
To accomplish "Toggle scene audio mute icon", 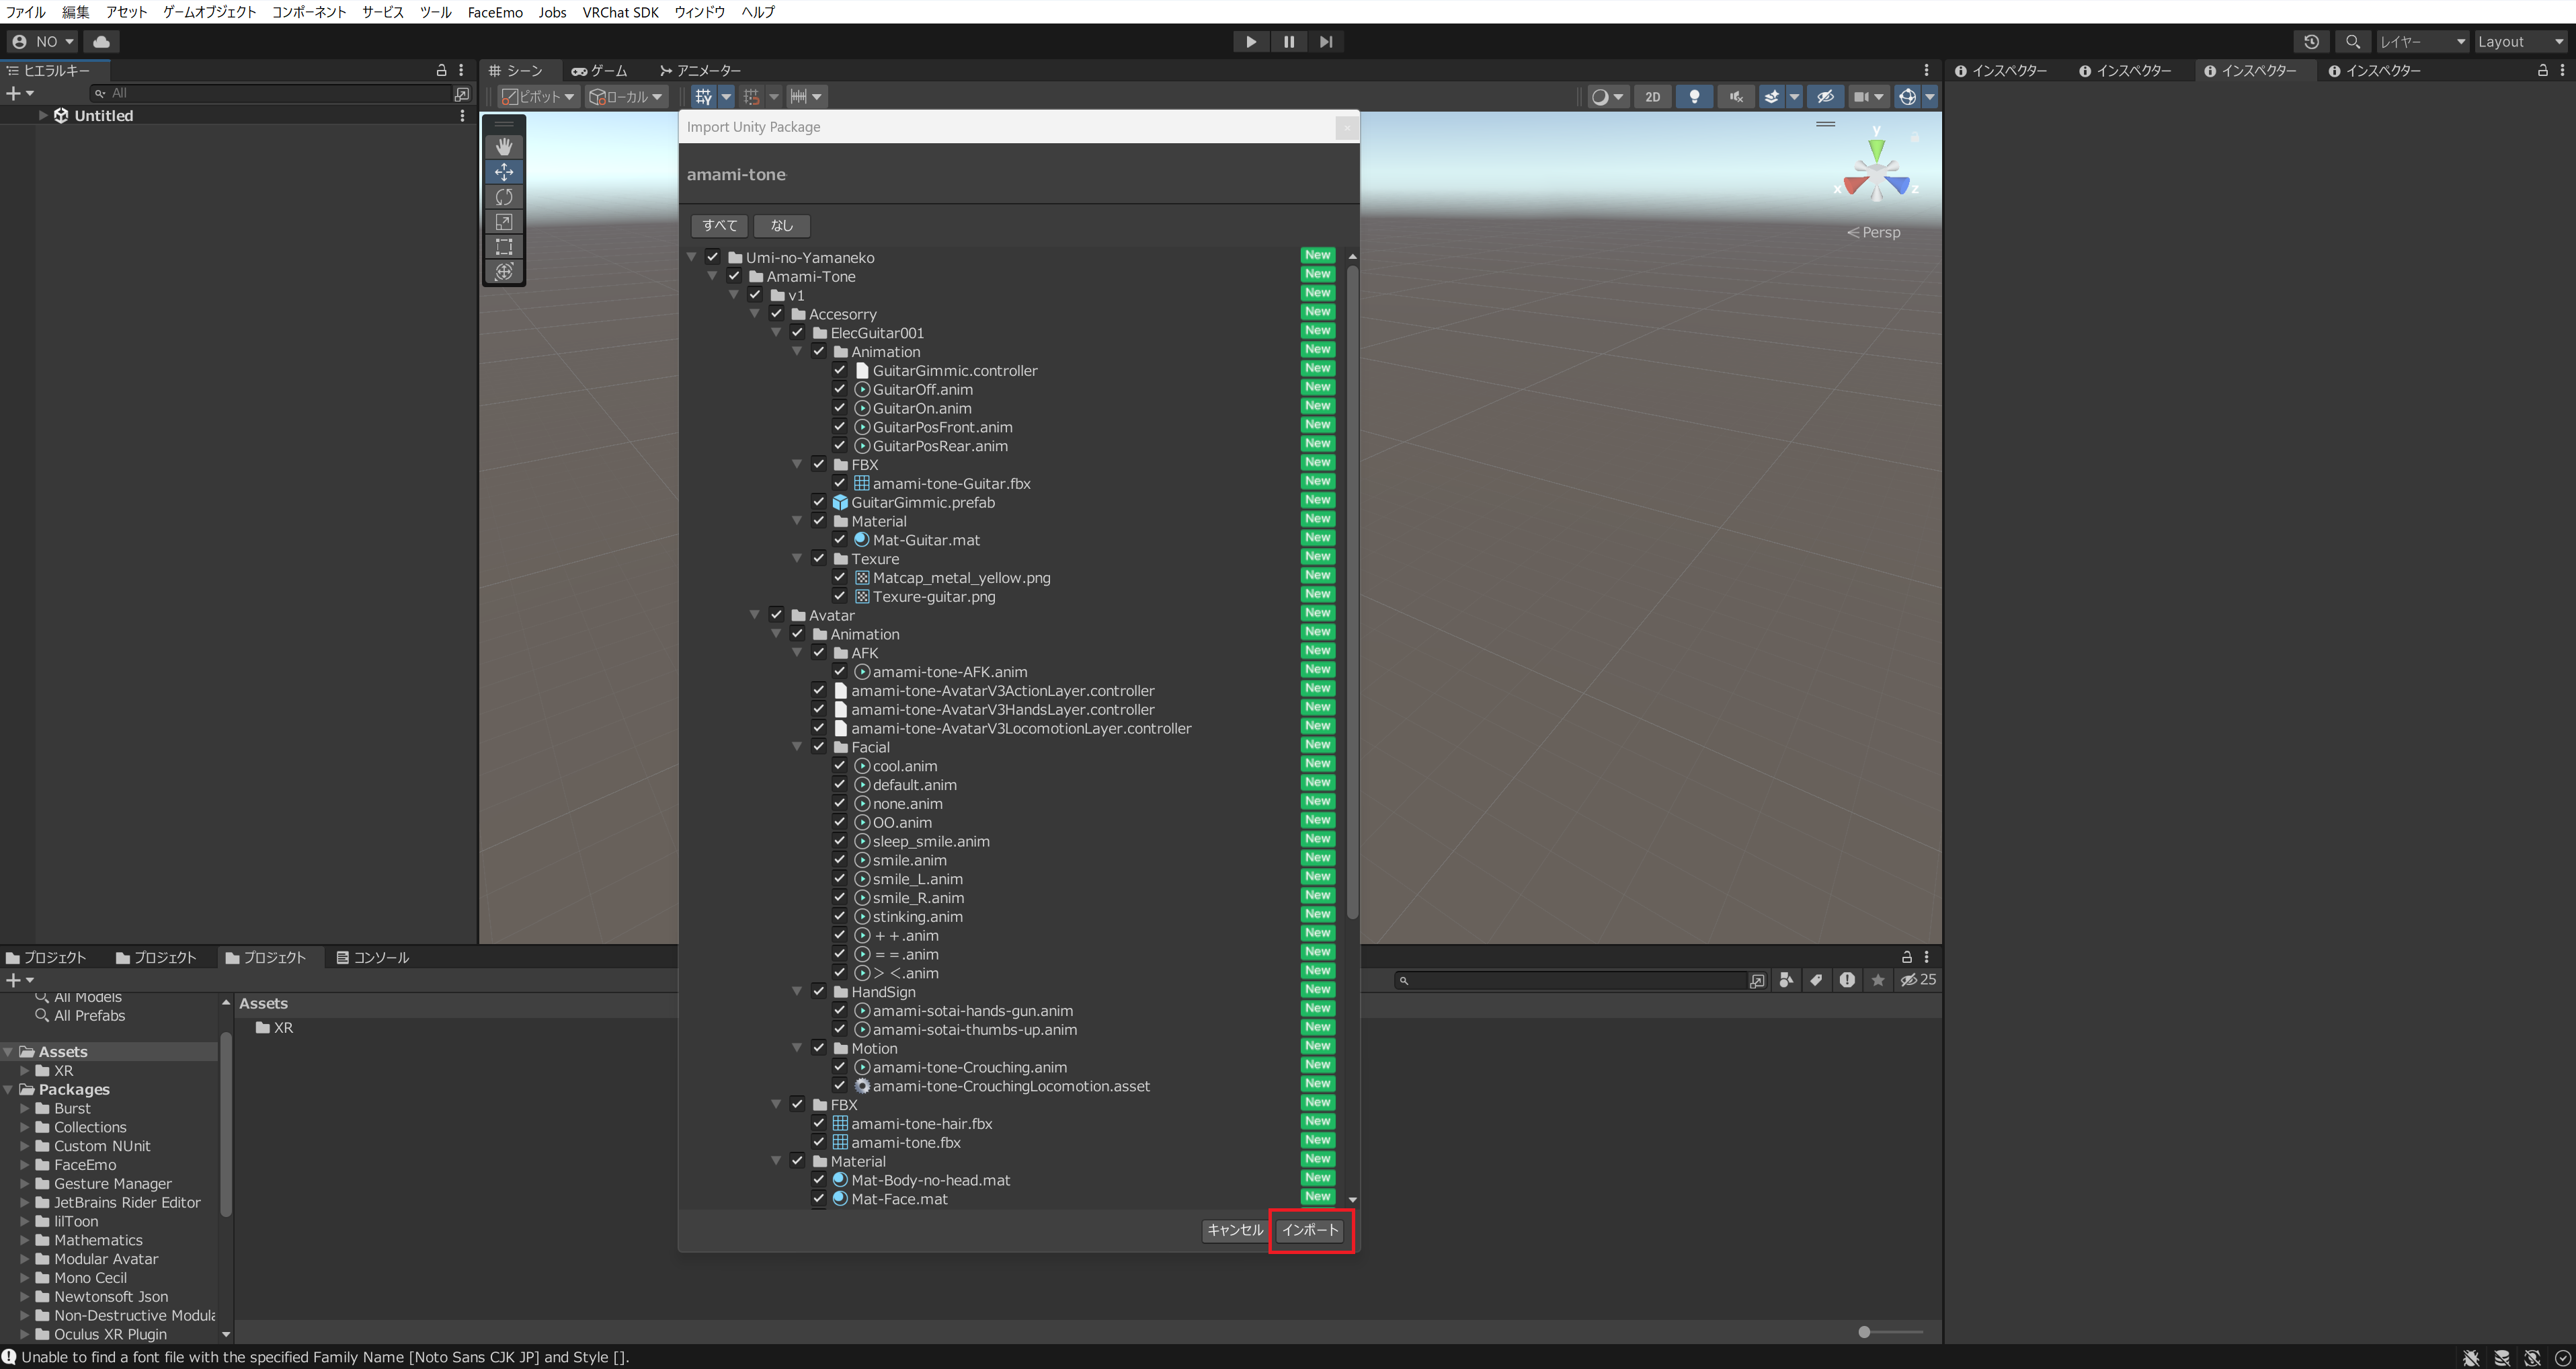I will click(x=1736, y=97).
